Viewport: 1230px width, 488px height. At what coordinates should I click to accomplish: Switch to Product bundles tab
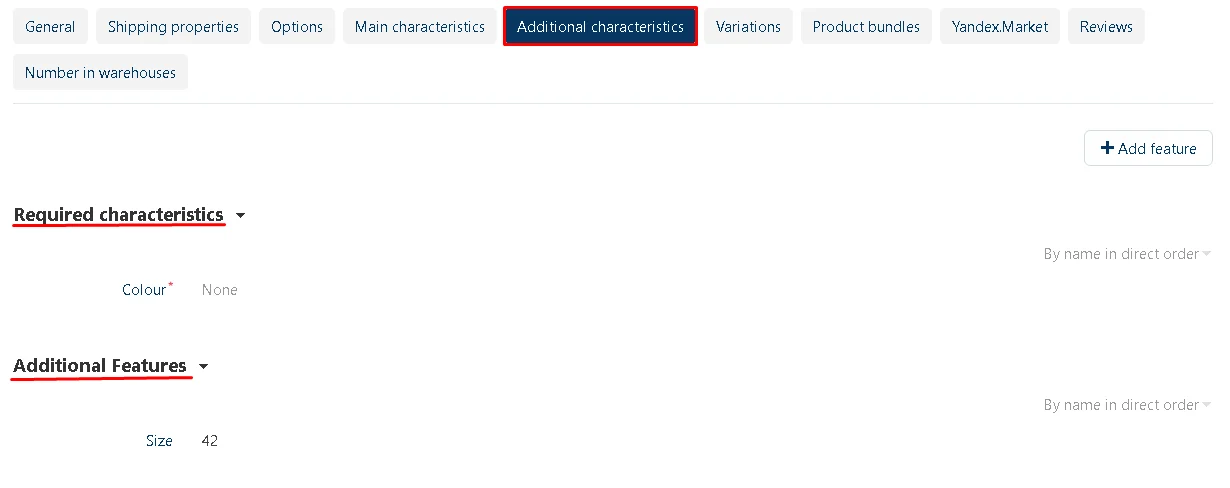point(866,27)
